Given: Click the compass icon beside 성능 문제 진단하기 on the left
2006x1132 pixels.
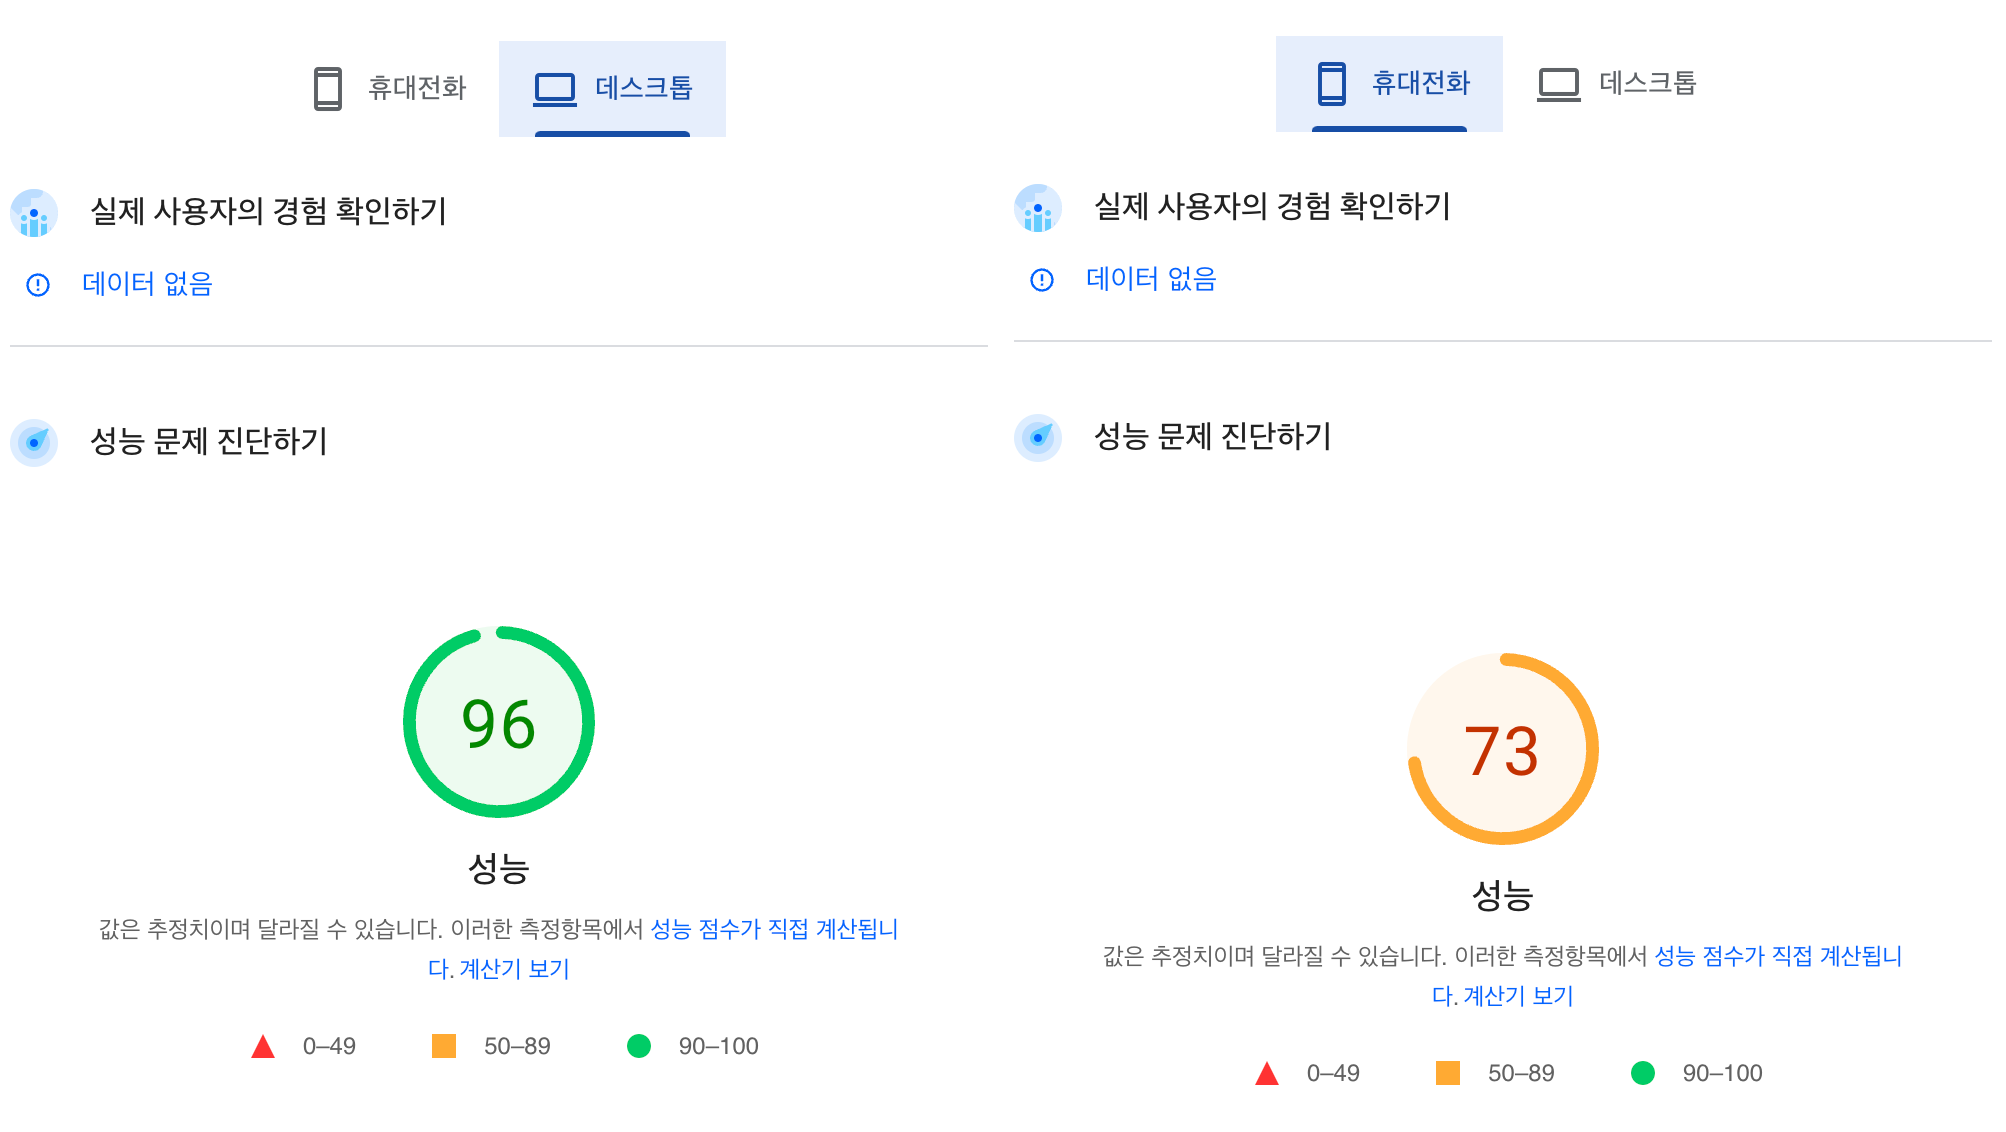Looking at the screenshot, I should 35,440.
